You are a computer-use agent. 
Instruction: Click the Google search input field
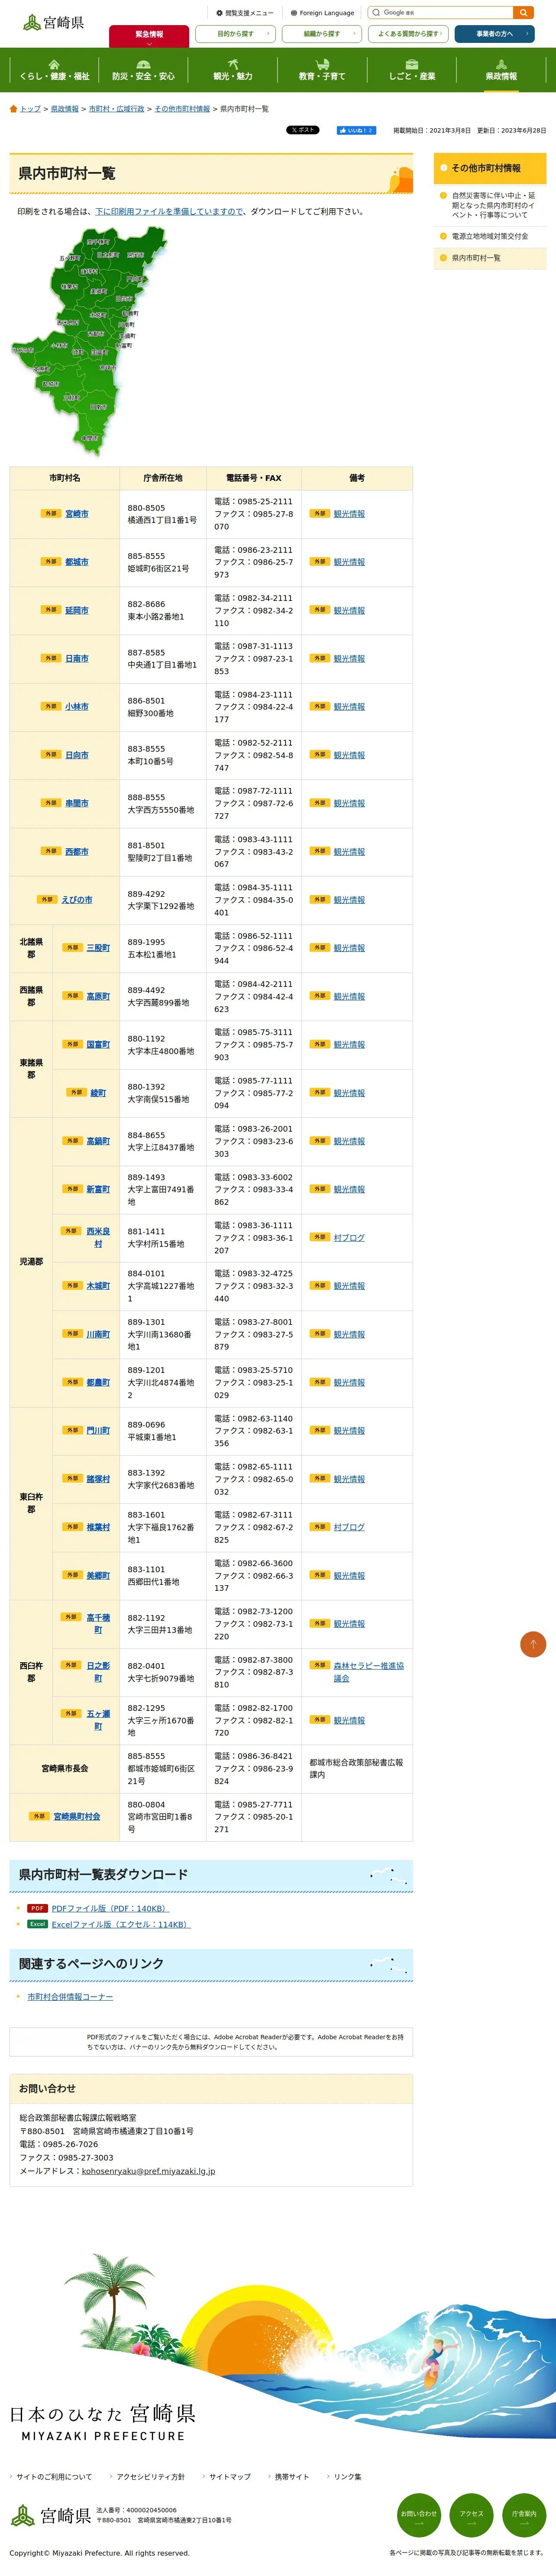coord(441,13)
